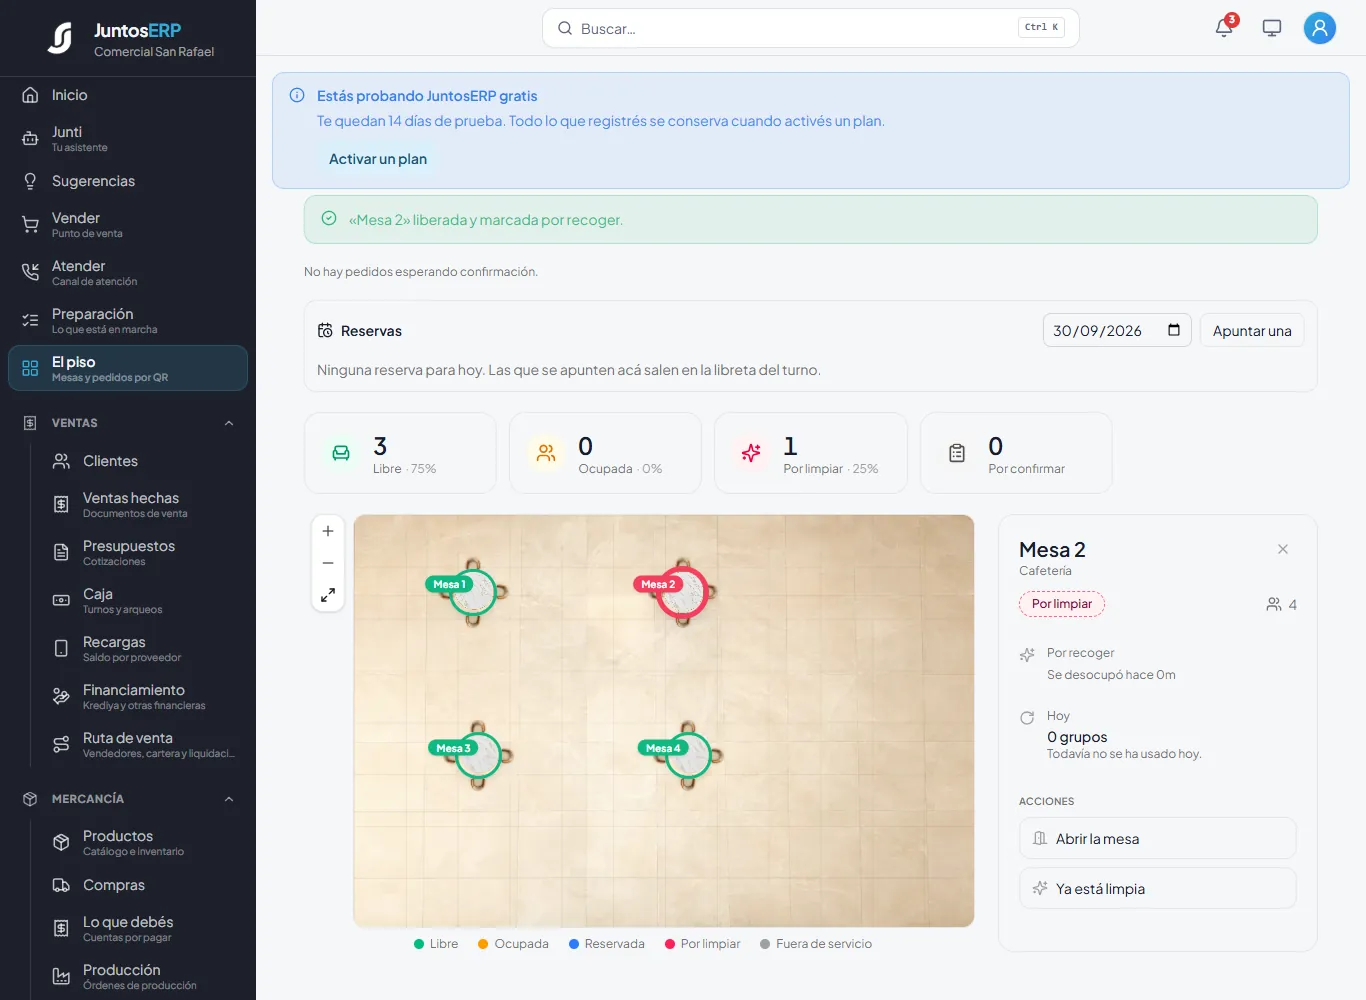Open Preparación in the sidebar
This screenshot has height=1000, width=1366.
coord(128,320)
